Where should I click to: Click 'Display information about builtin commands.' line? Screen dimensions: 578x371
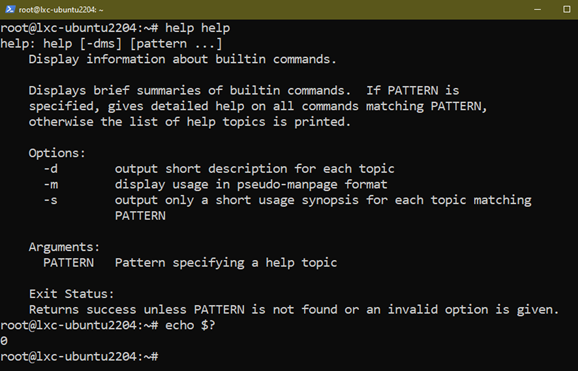182,59
